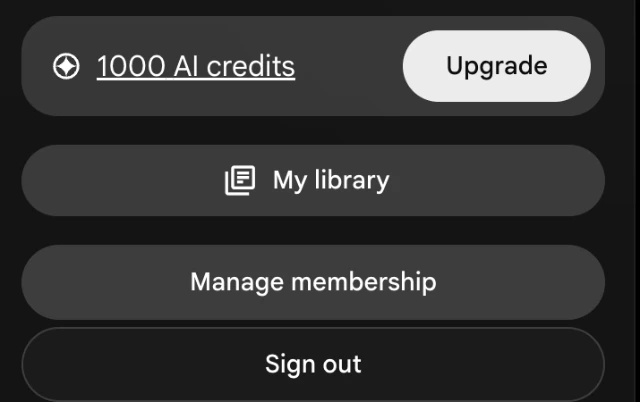Click the Manage membership pill
Screen dimensions: 640x402
click(x=313, y=282)
